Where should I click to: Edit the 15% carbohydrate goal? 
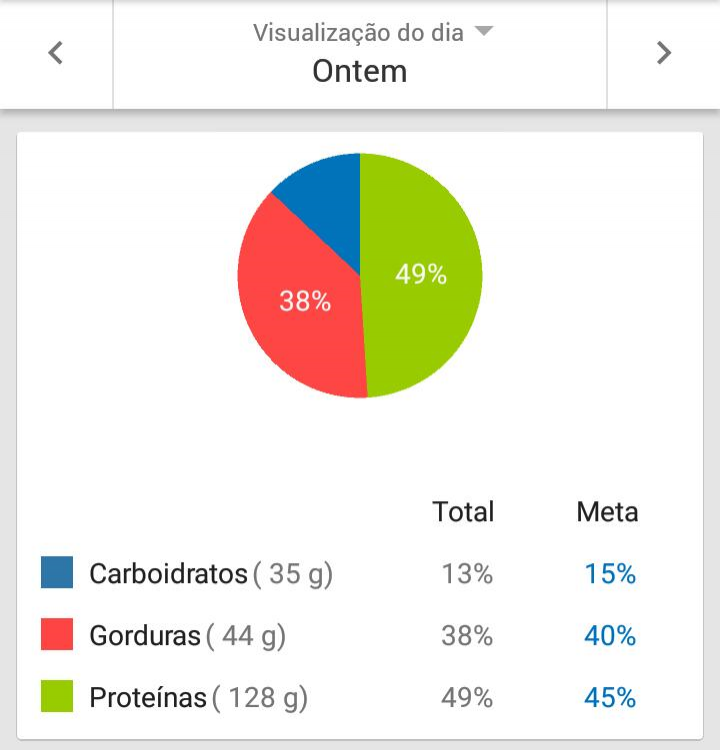(610, 574)
